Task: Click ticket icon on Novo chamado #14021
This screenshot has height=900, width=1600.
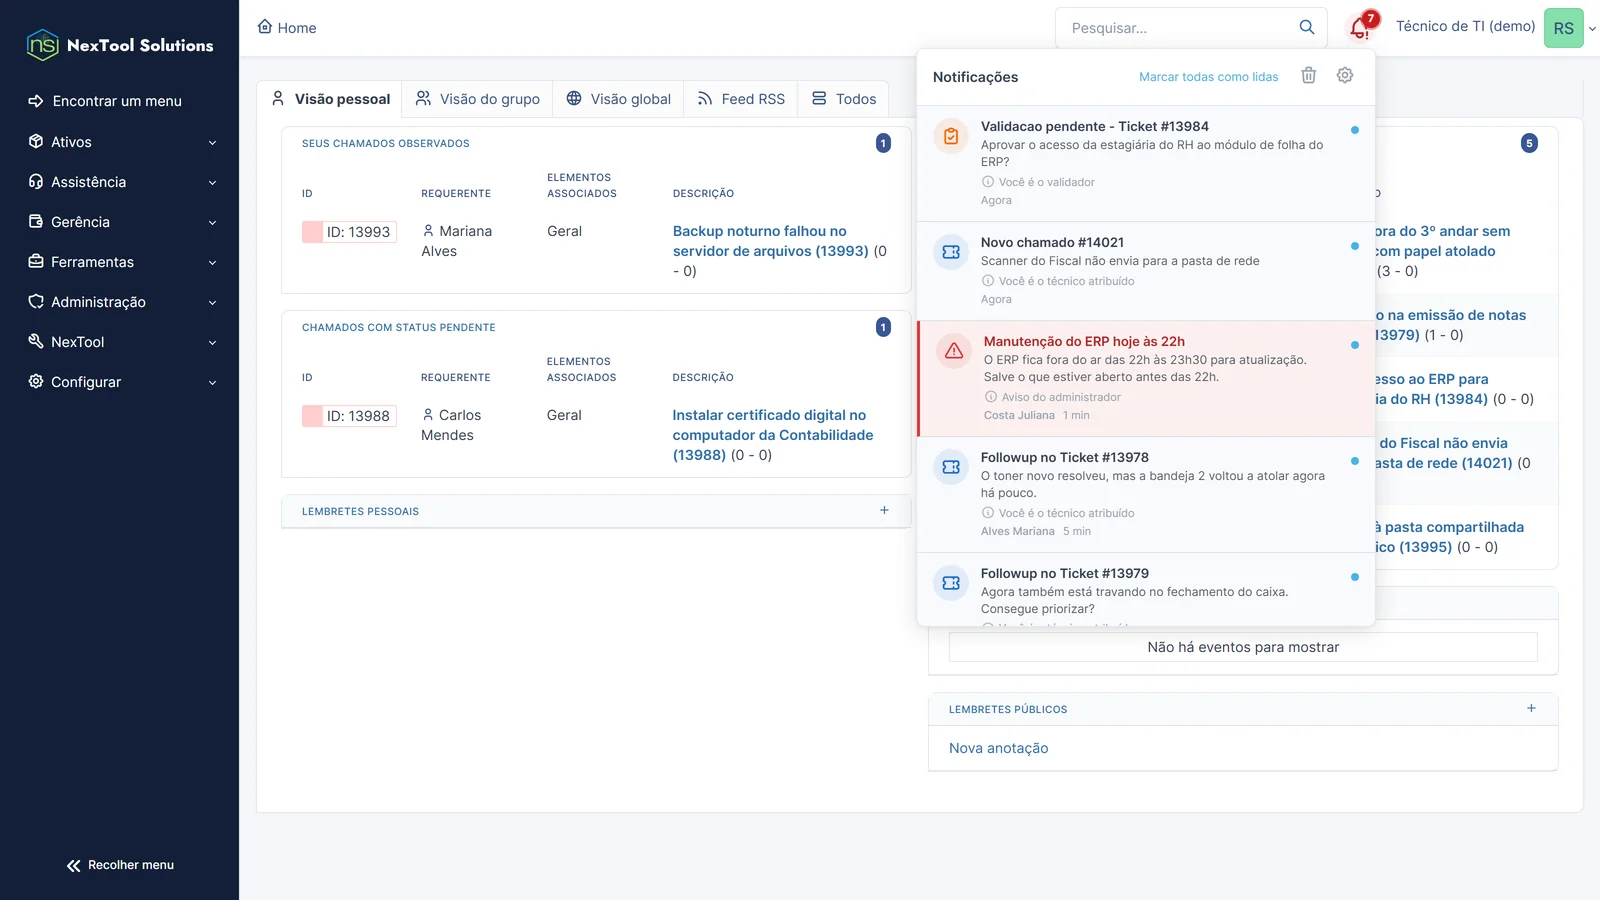Action: [951, 252]
